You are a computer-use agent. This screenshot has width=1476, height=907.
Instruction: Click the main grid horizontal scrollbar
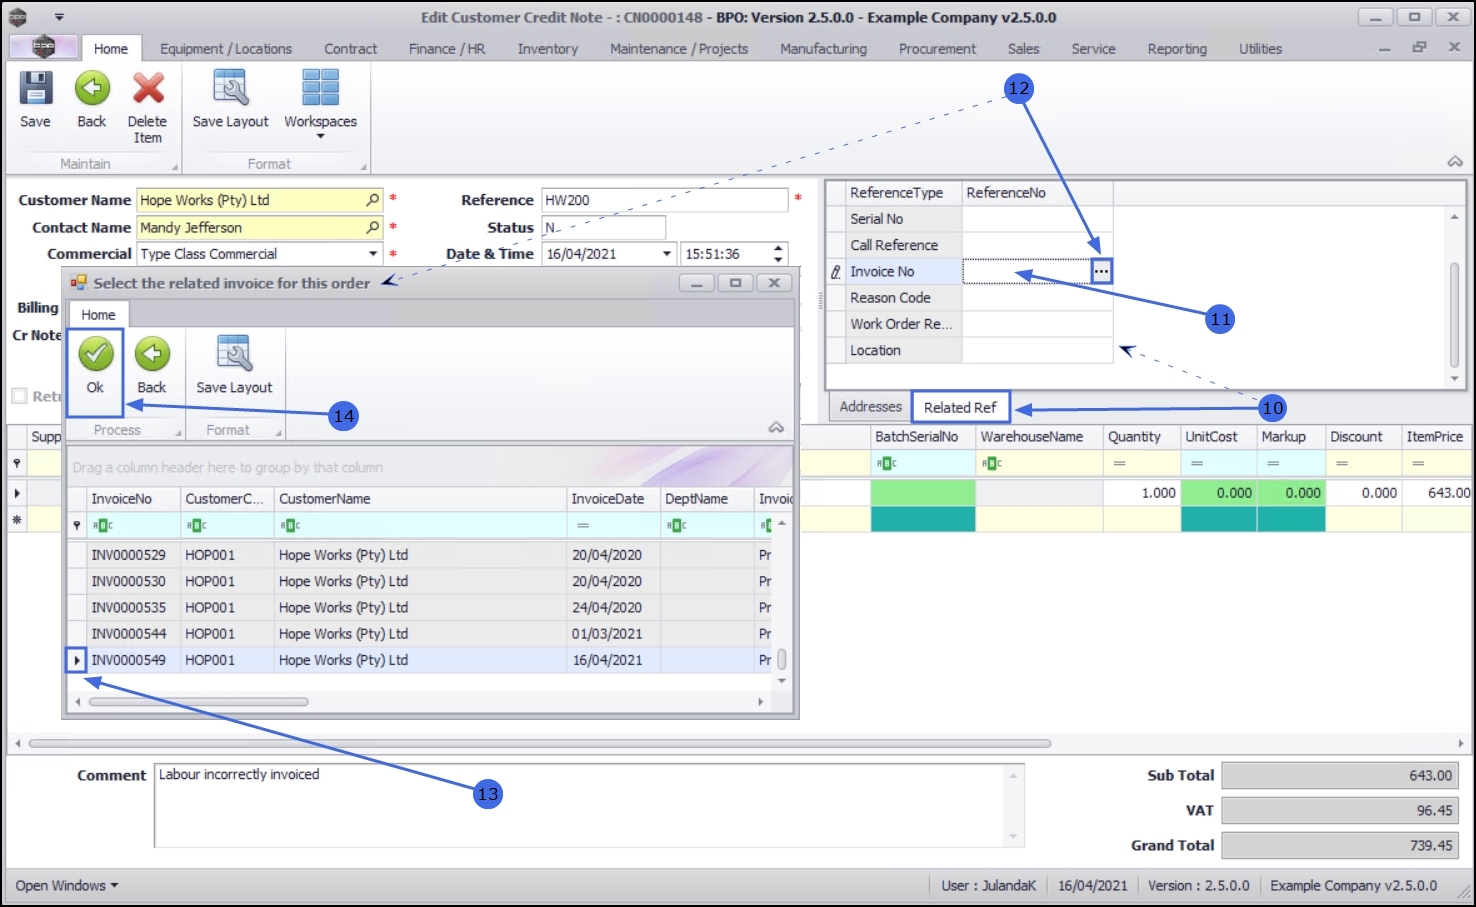pos(540,744)
